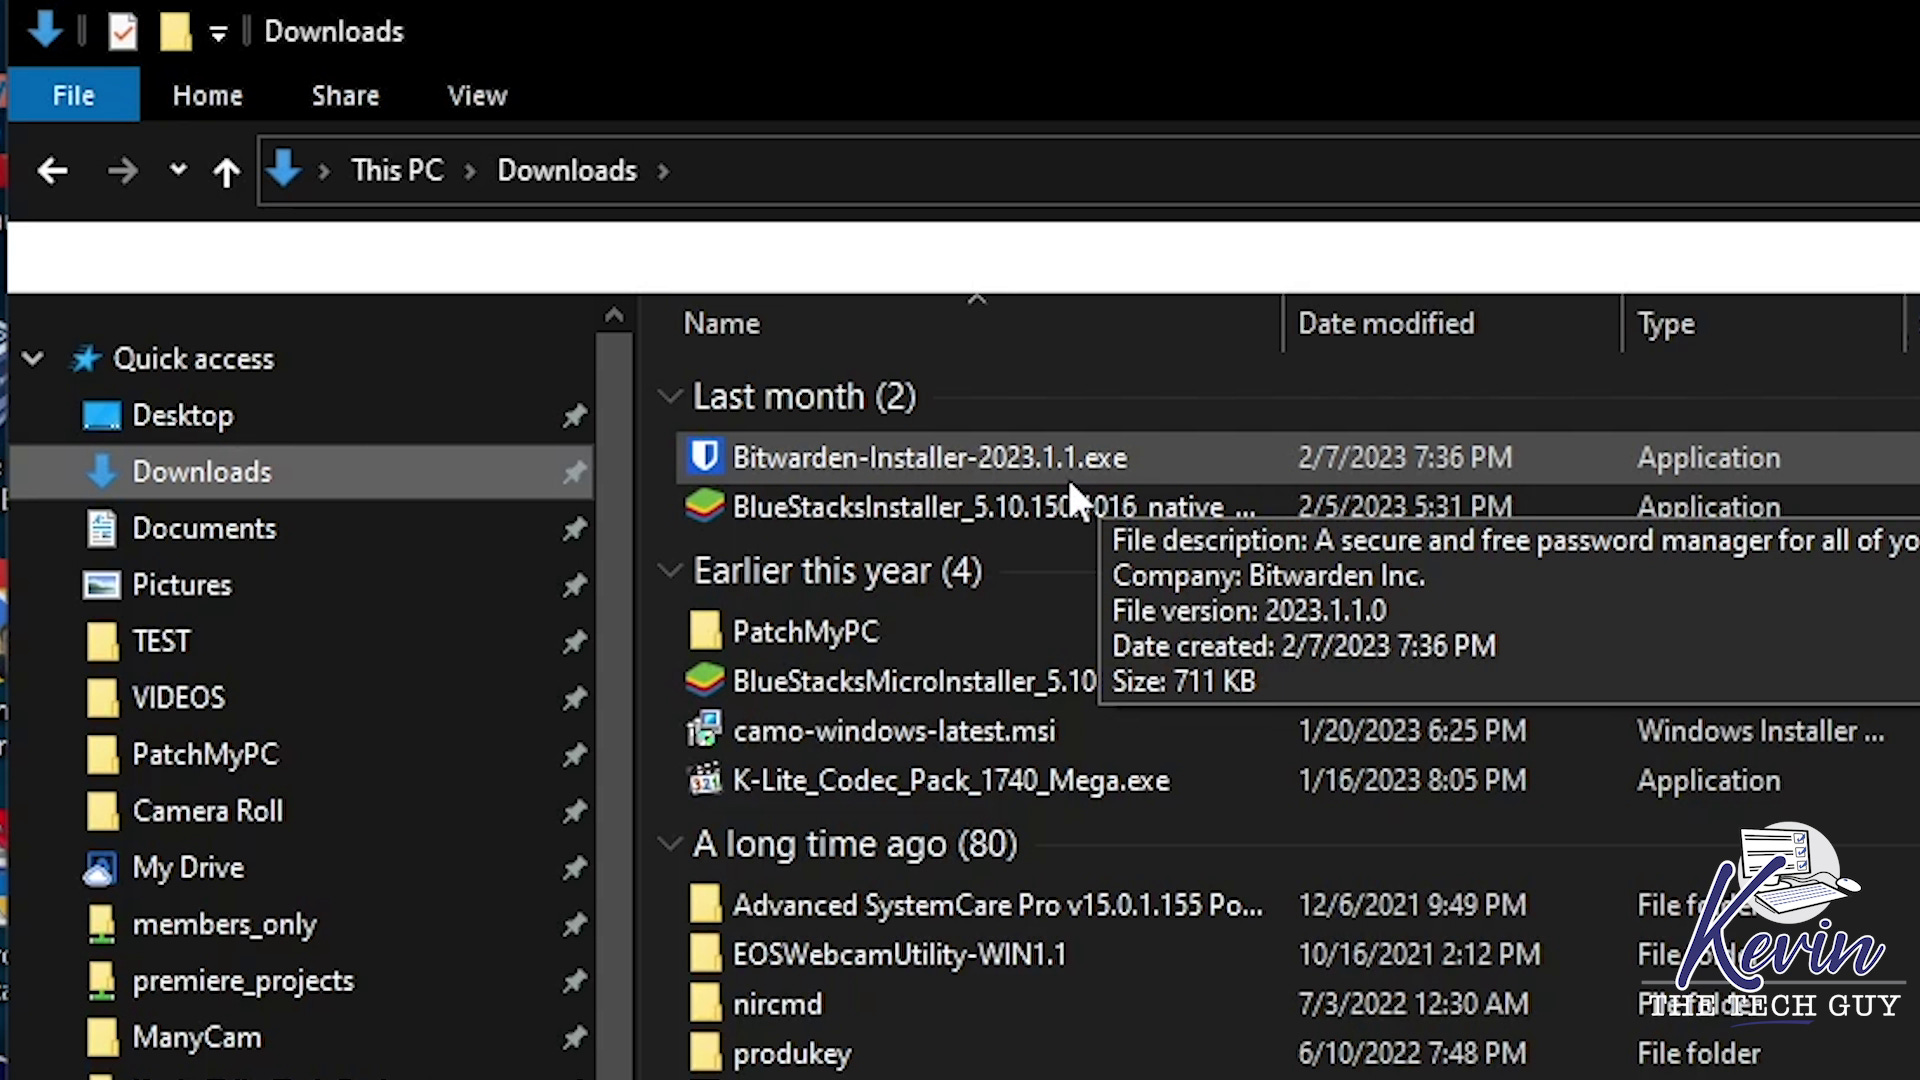This screenshot has height=1080, width=1920.
Task: Click This PC in the address path
Action: point(397,171)
